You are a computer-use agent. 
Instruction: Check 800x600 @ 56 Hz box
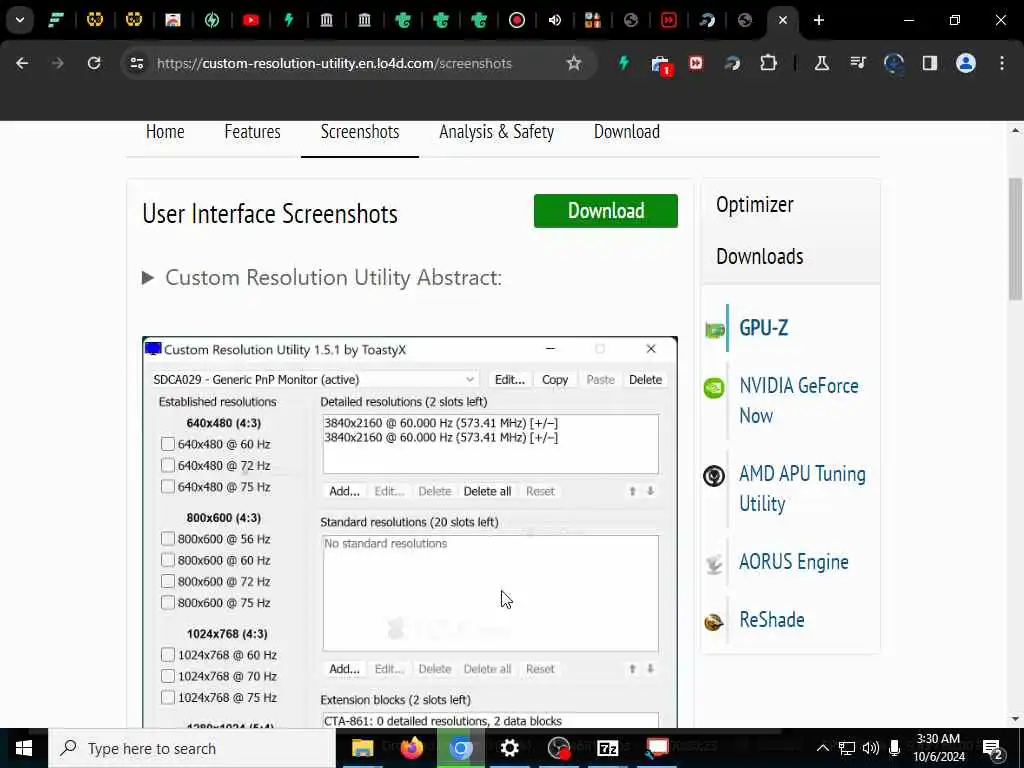tap(168, 539)
